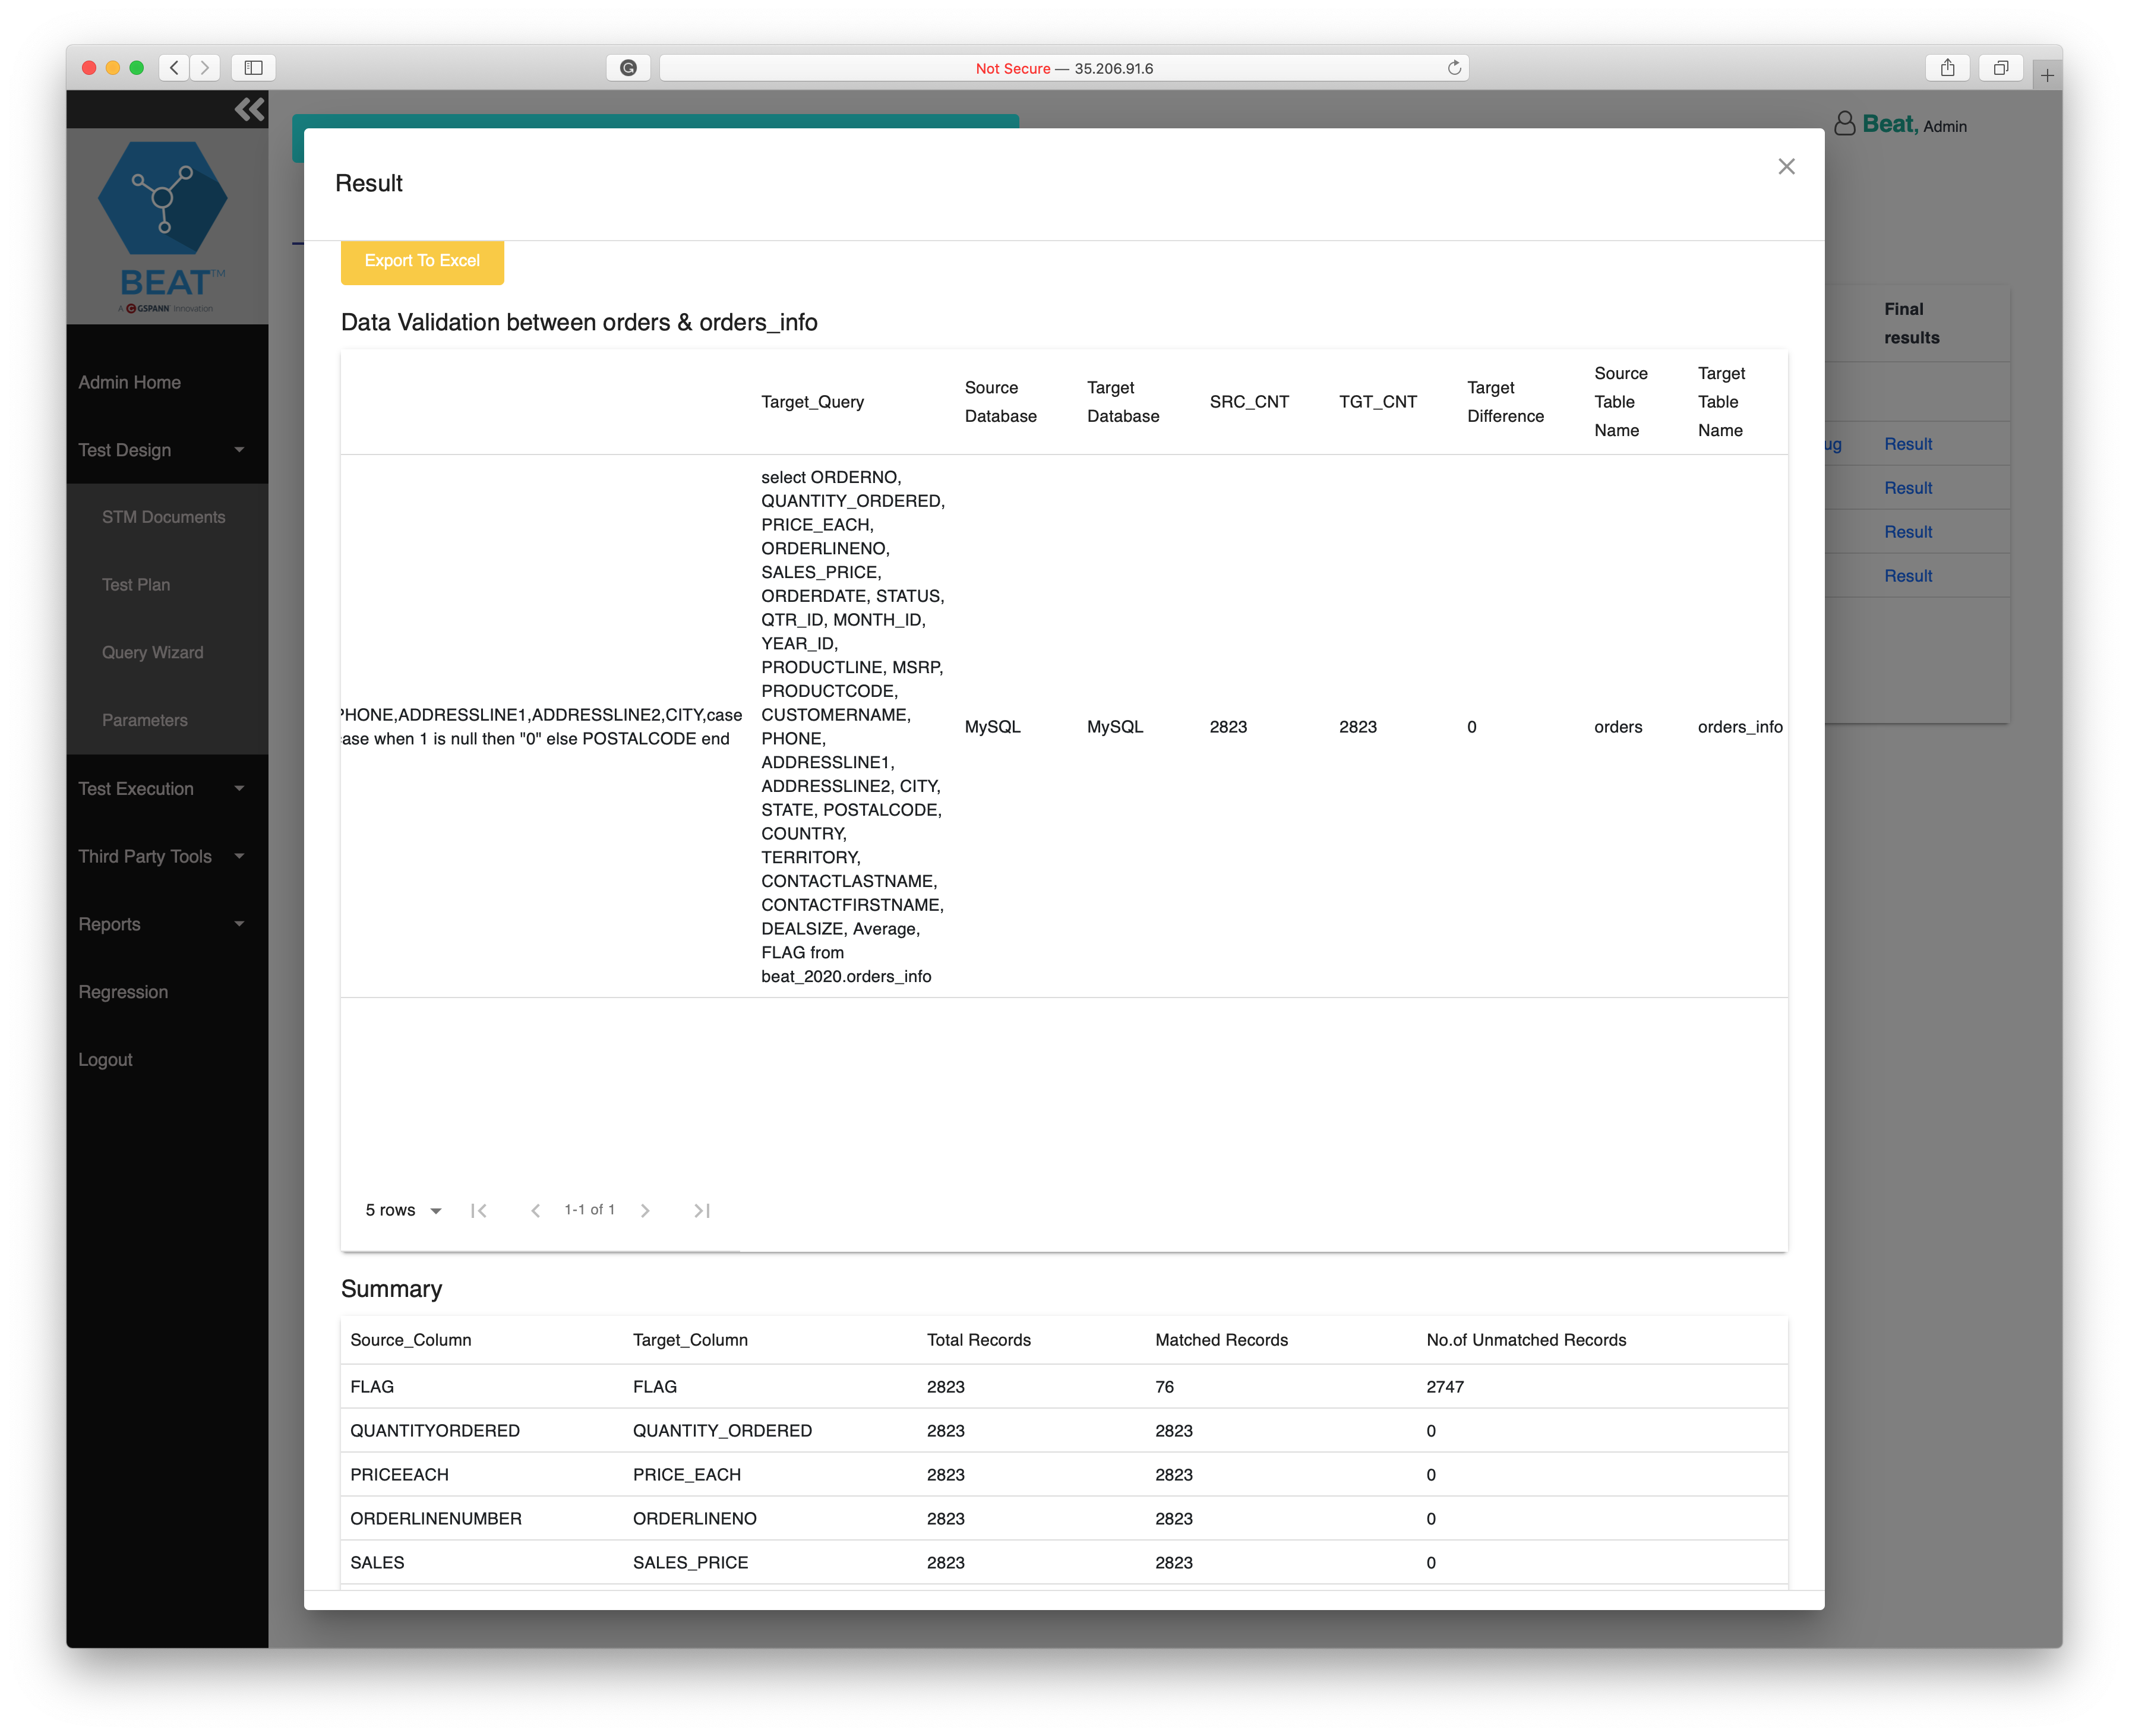Toggle Safari sidebar view icon
The image size is (2129, 1736).
[253, 68]
